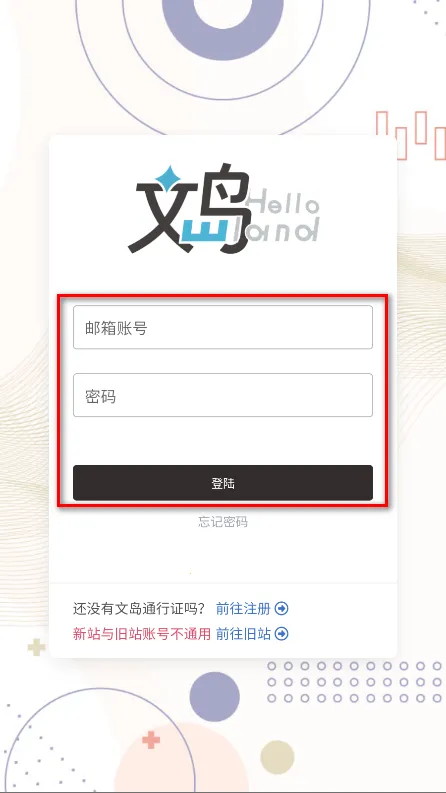
Task: Click the dotted circle grid at the lower right
Action: click(x=354, y=682)
